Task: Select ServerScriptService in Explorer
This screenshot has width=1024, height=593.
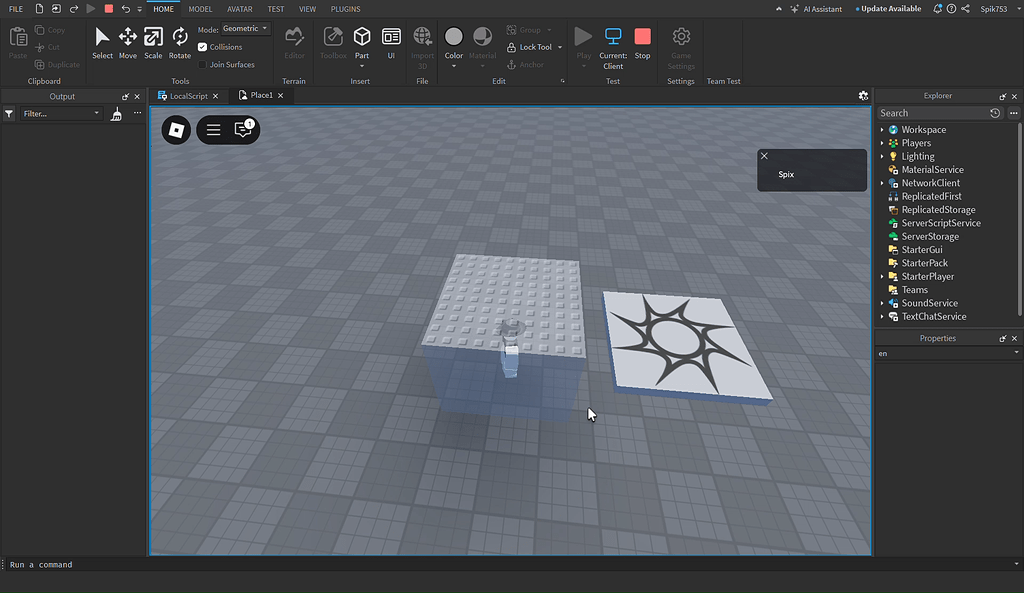Action: (x=941, y=223)
